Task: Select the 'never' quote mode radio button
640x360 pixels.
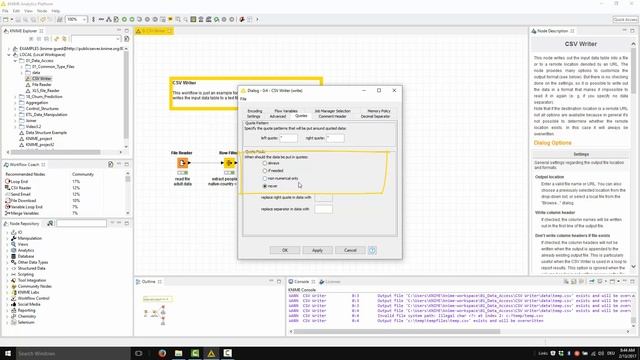Action: click(x=265, y=186)
